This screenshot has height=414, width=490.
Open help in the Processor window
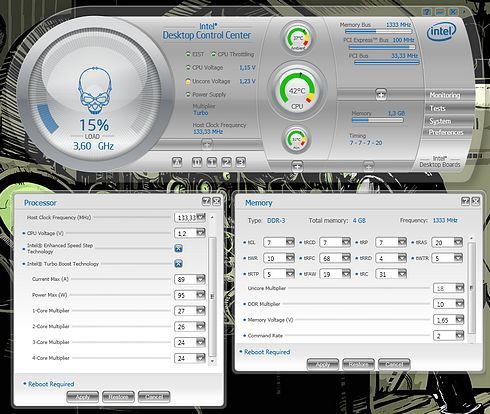click(x=206, y=201)
